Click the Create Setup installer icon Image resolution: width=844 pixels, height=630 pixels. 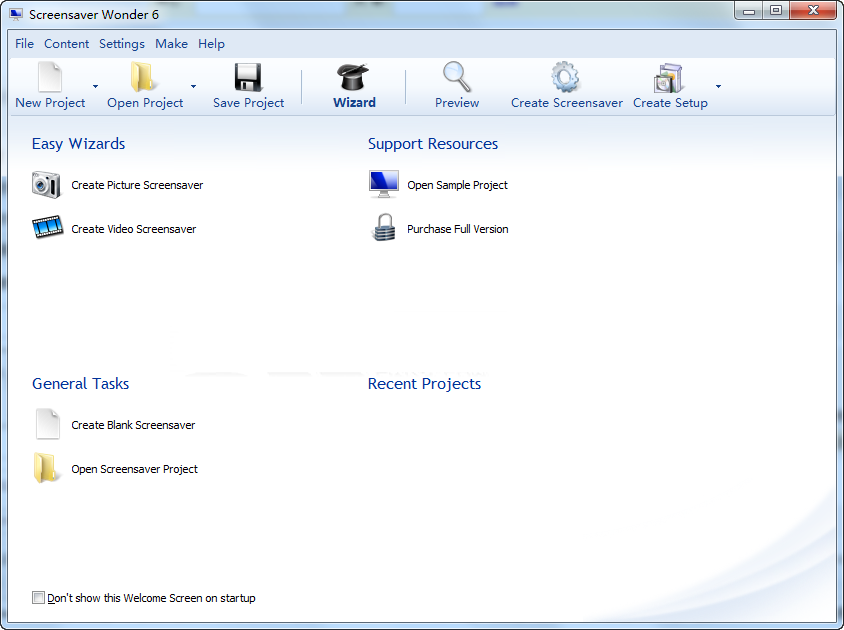[x=668, y=78]
